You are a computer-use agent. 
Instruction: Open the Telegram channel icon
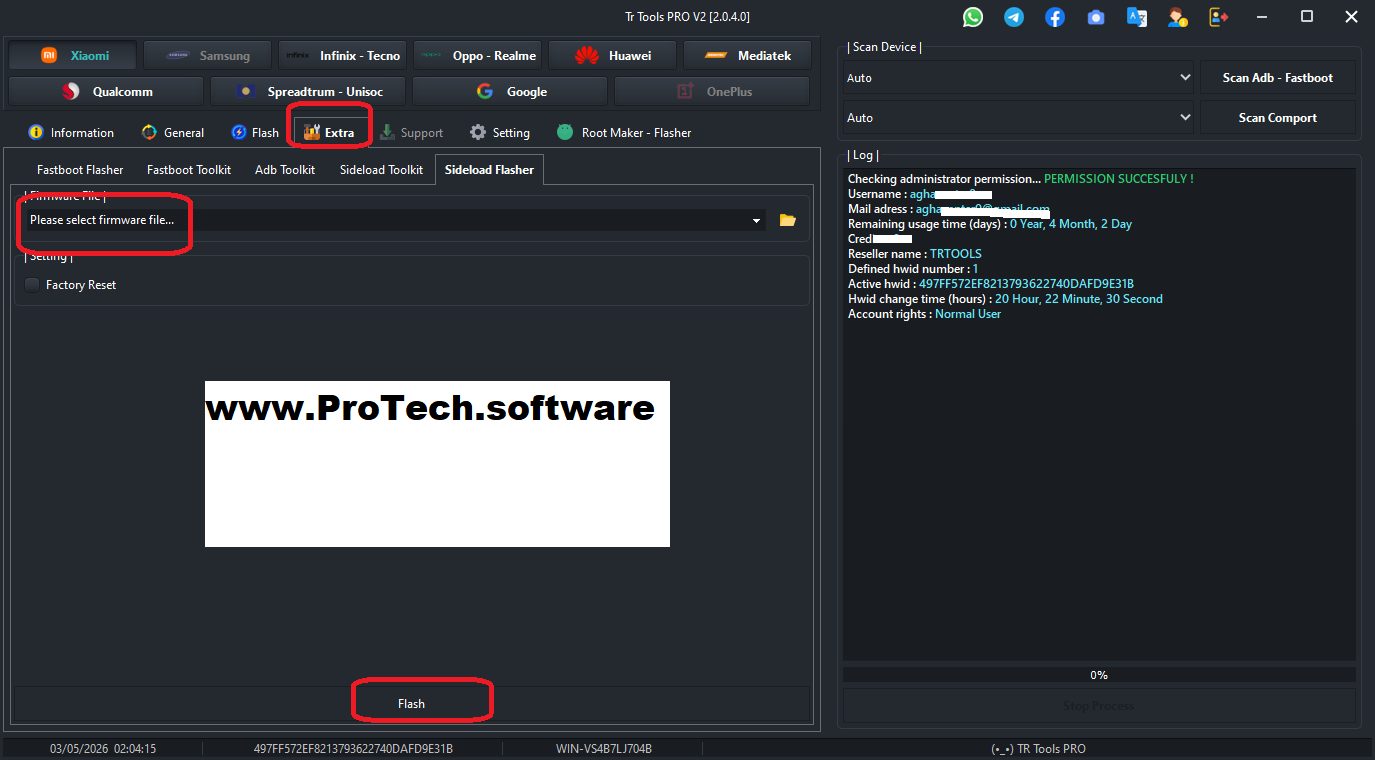click(1014, 17)
